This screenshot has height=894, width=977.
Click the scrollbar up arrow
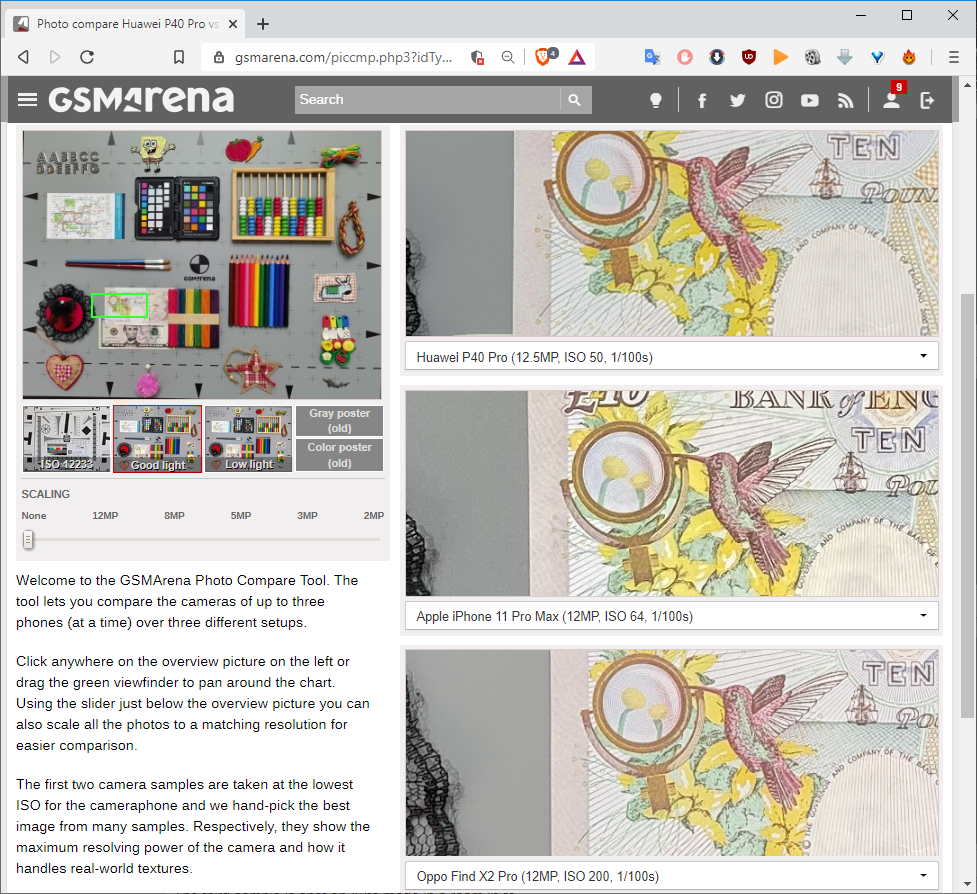(x=967, y=85)
